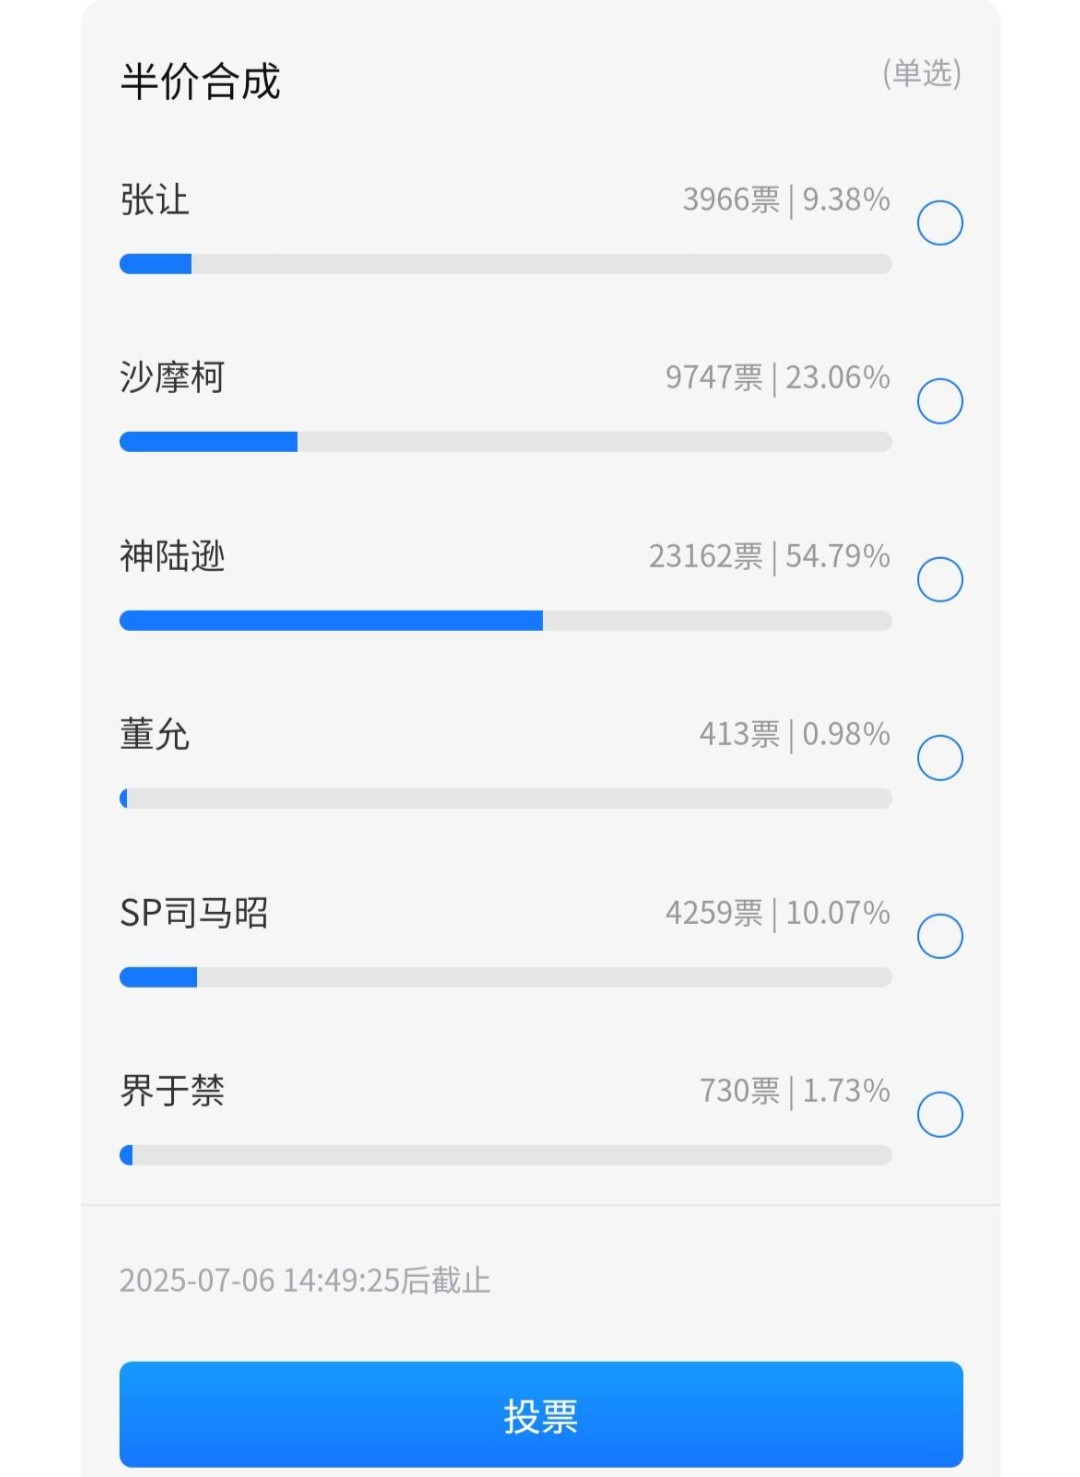Click the 沙摩柯 vote progress bar
This screenshot has width=1080, height=1477.
(506, 442)
